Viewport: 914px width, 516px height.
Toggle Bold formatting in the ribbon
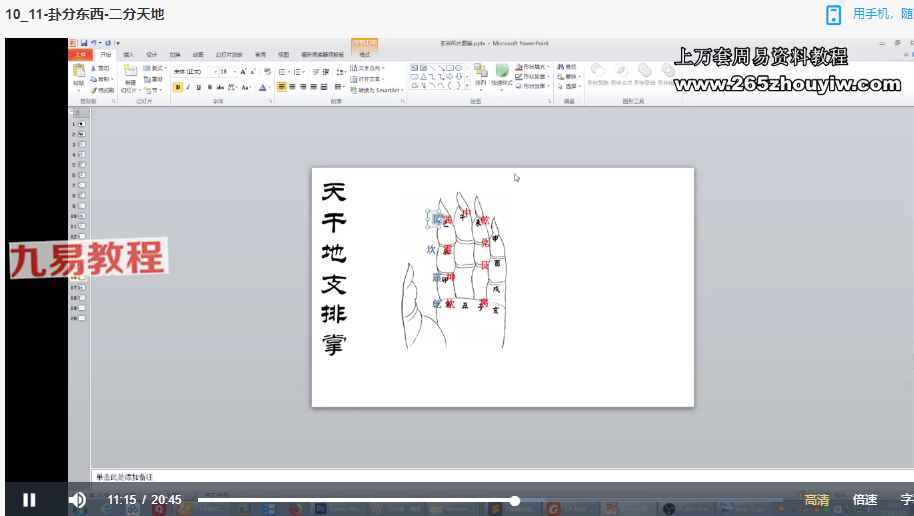pos(178,87)
